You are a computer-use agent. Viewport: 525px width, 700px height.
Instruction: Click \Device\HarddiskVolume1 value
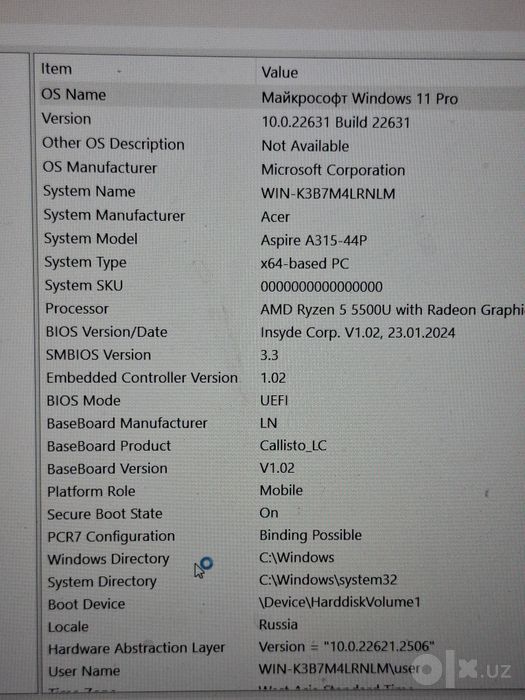coord(340,602)
